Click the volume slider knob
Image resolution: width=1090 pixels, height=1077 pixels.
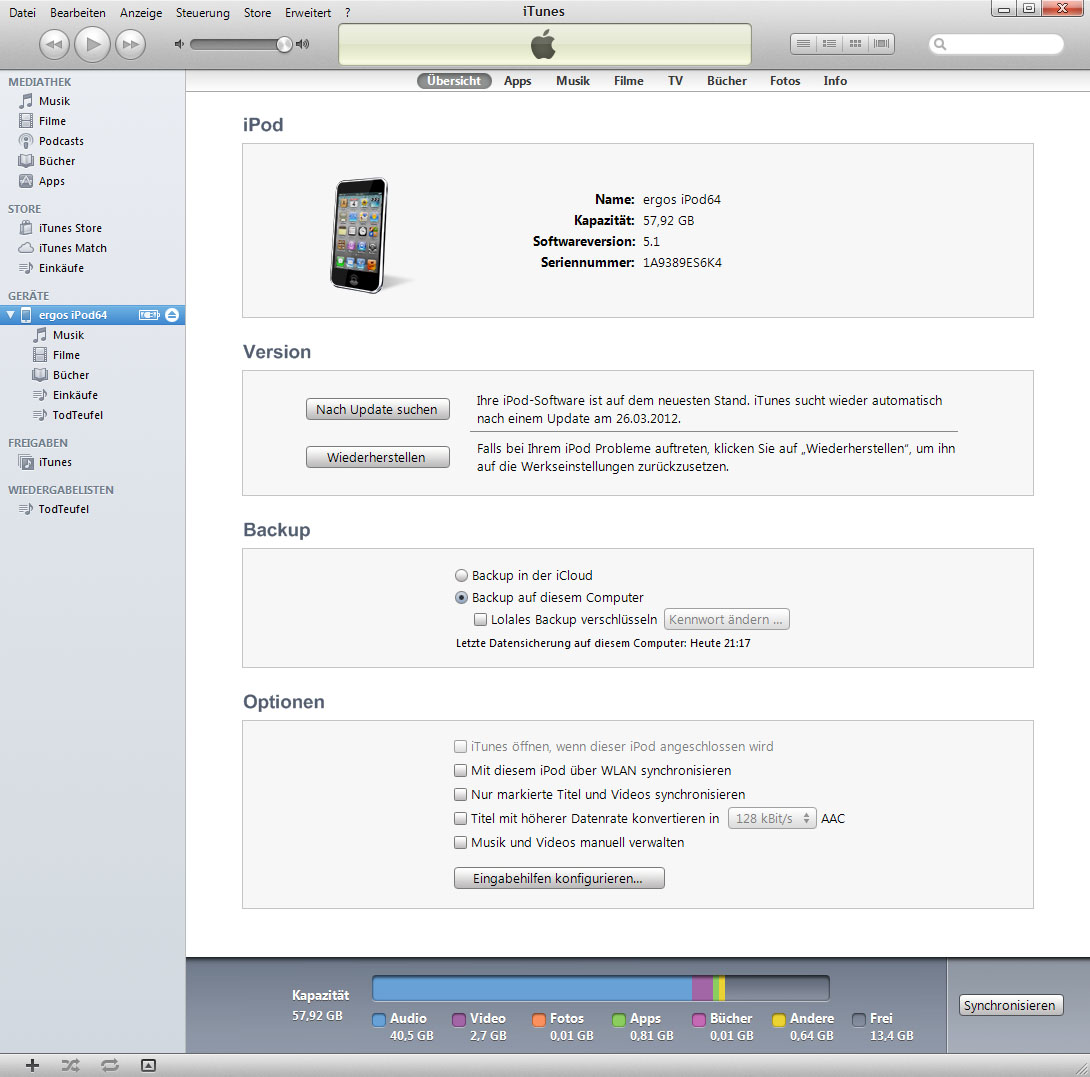pyautogui.click(x=284, y=44)
